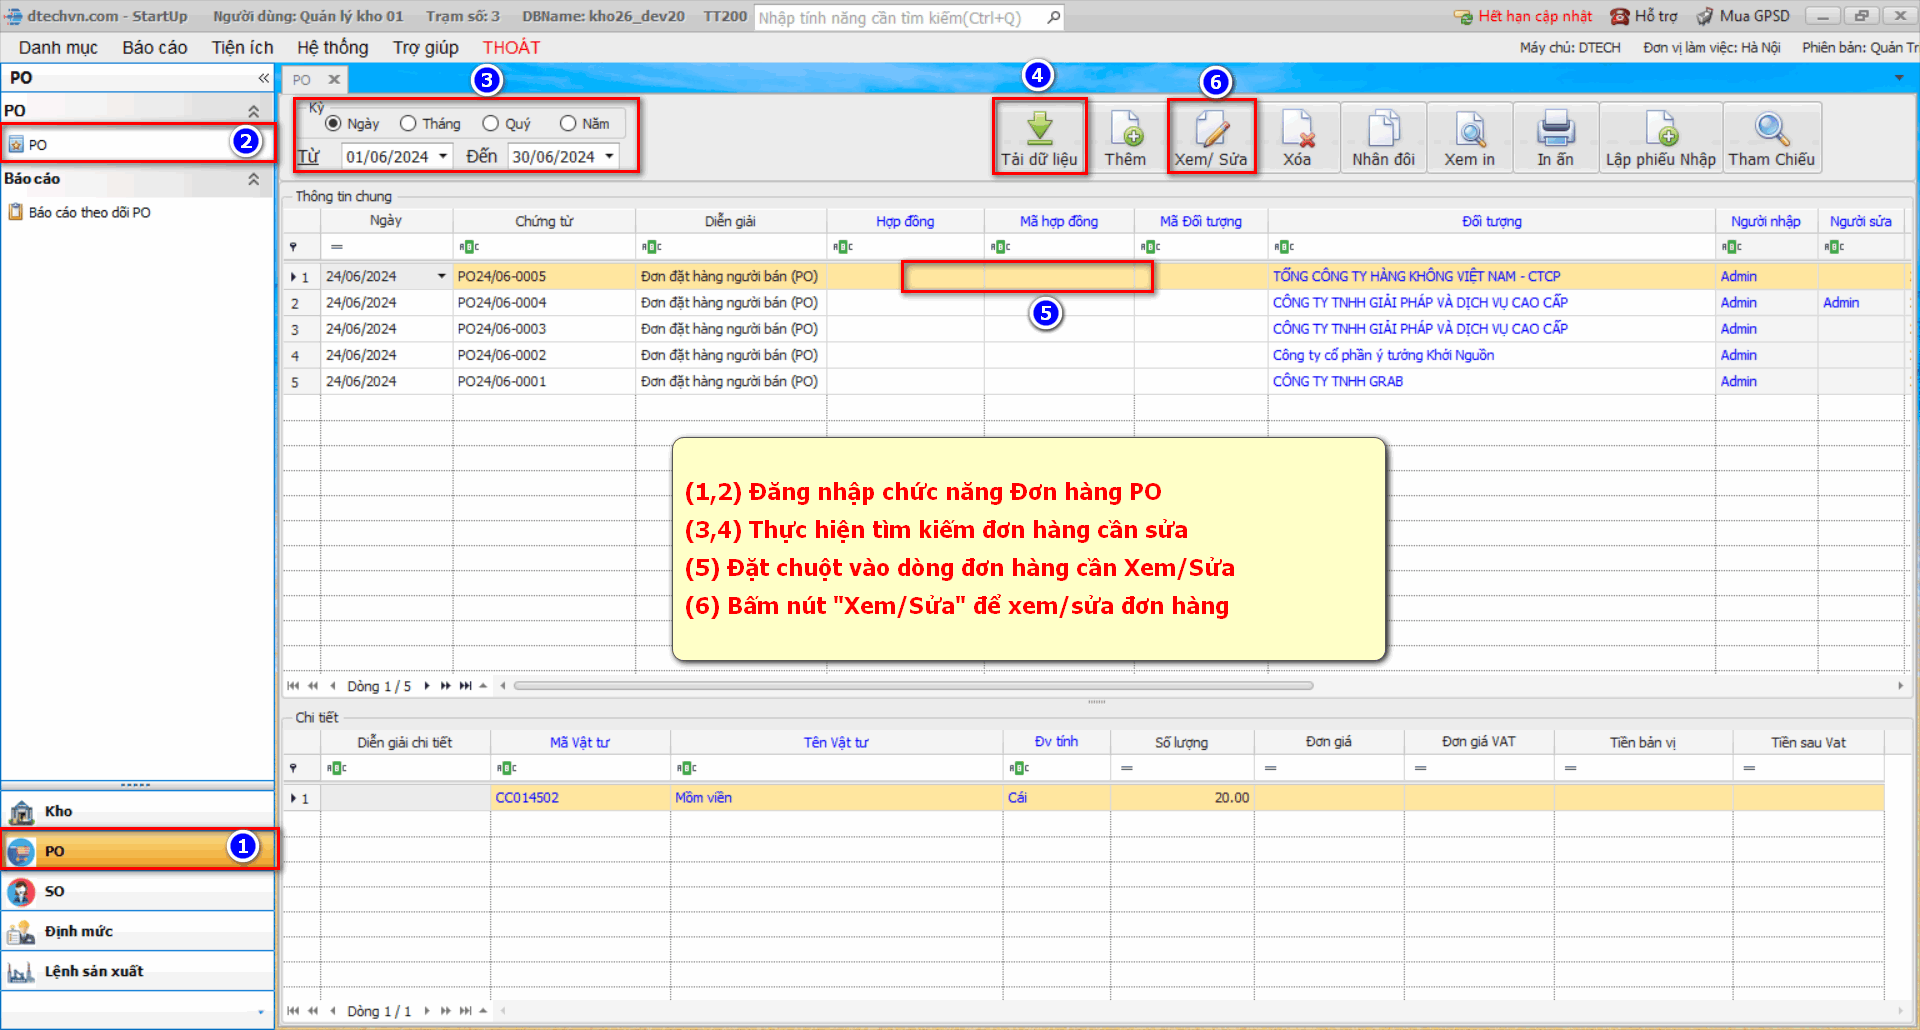Viewport: 1920px width, 1030px height.
Task: Duplicate order with Nhân đôi icon
Action: [x=1383, y=130]
